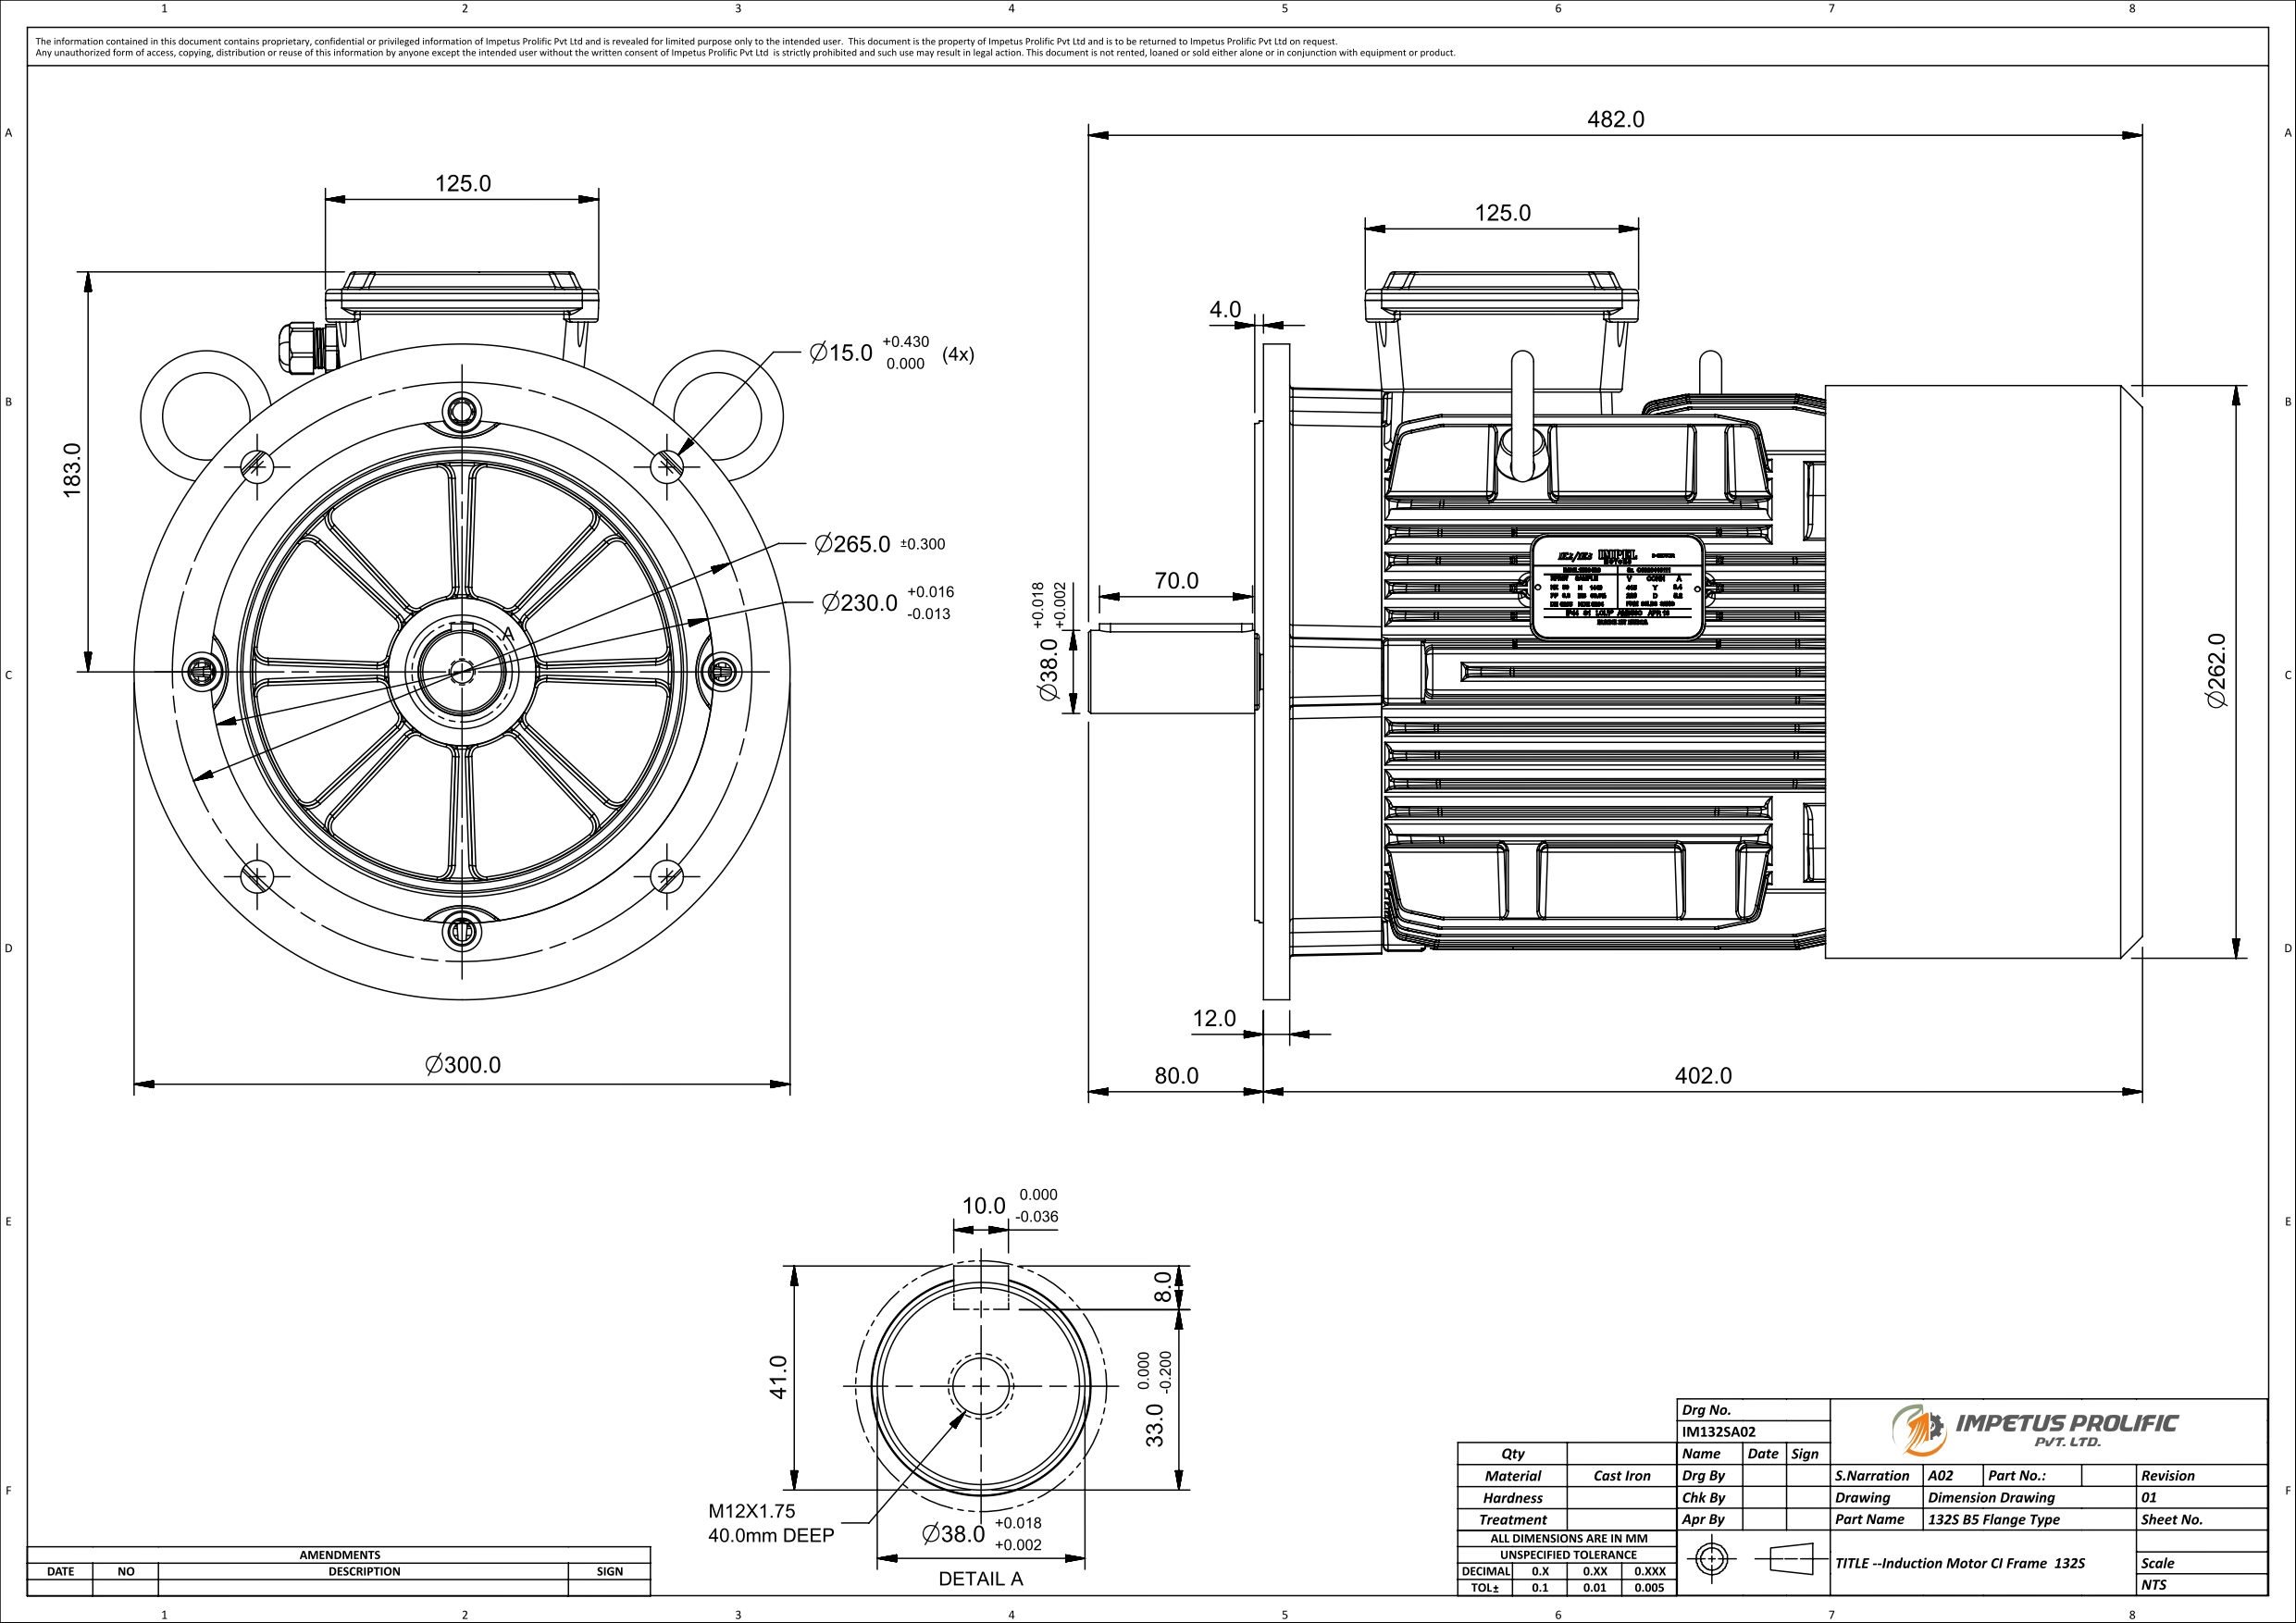Click the Sheet No. label

[2171, 1519]
